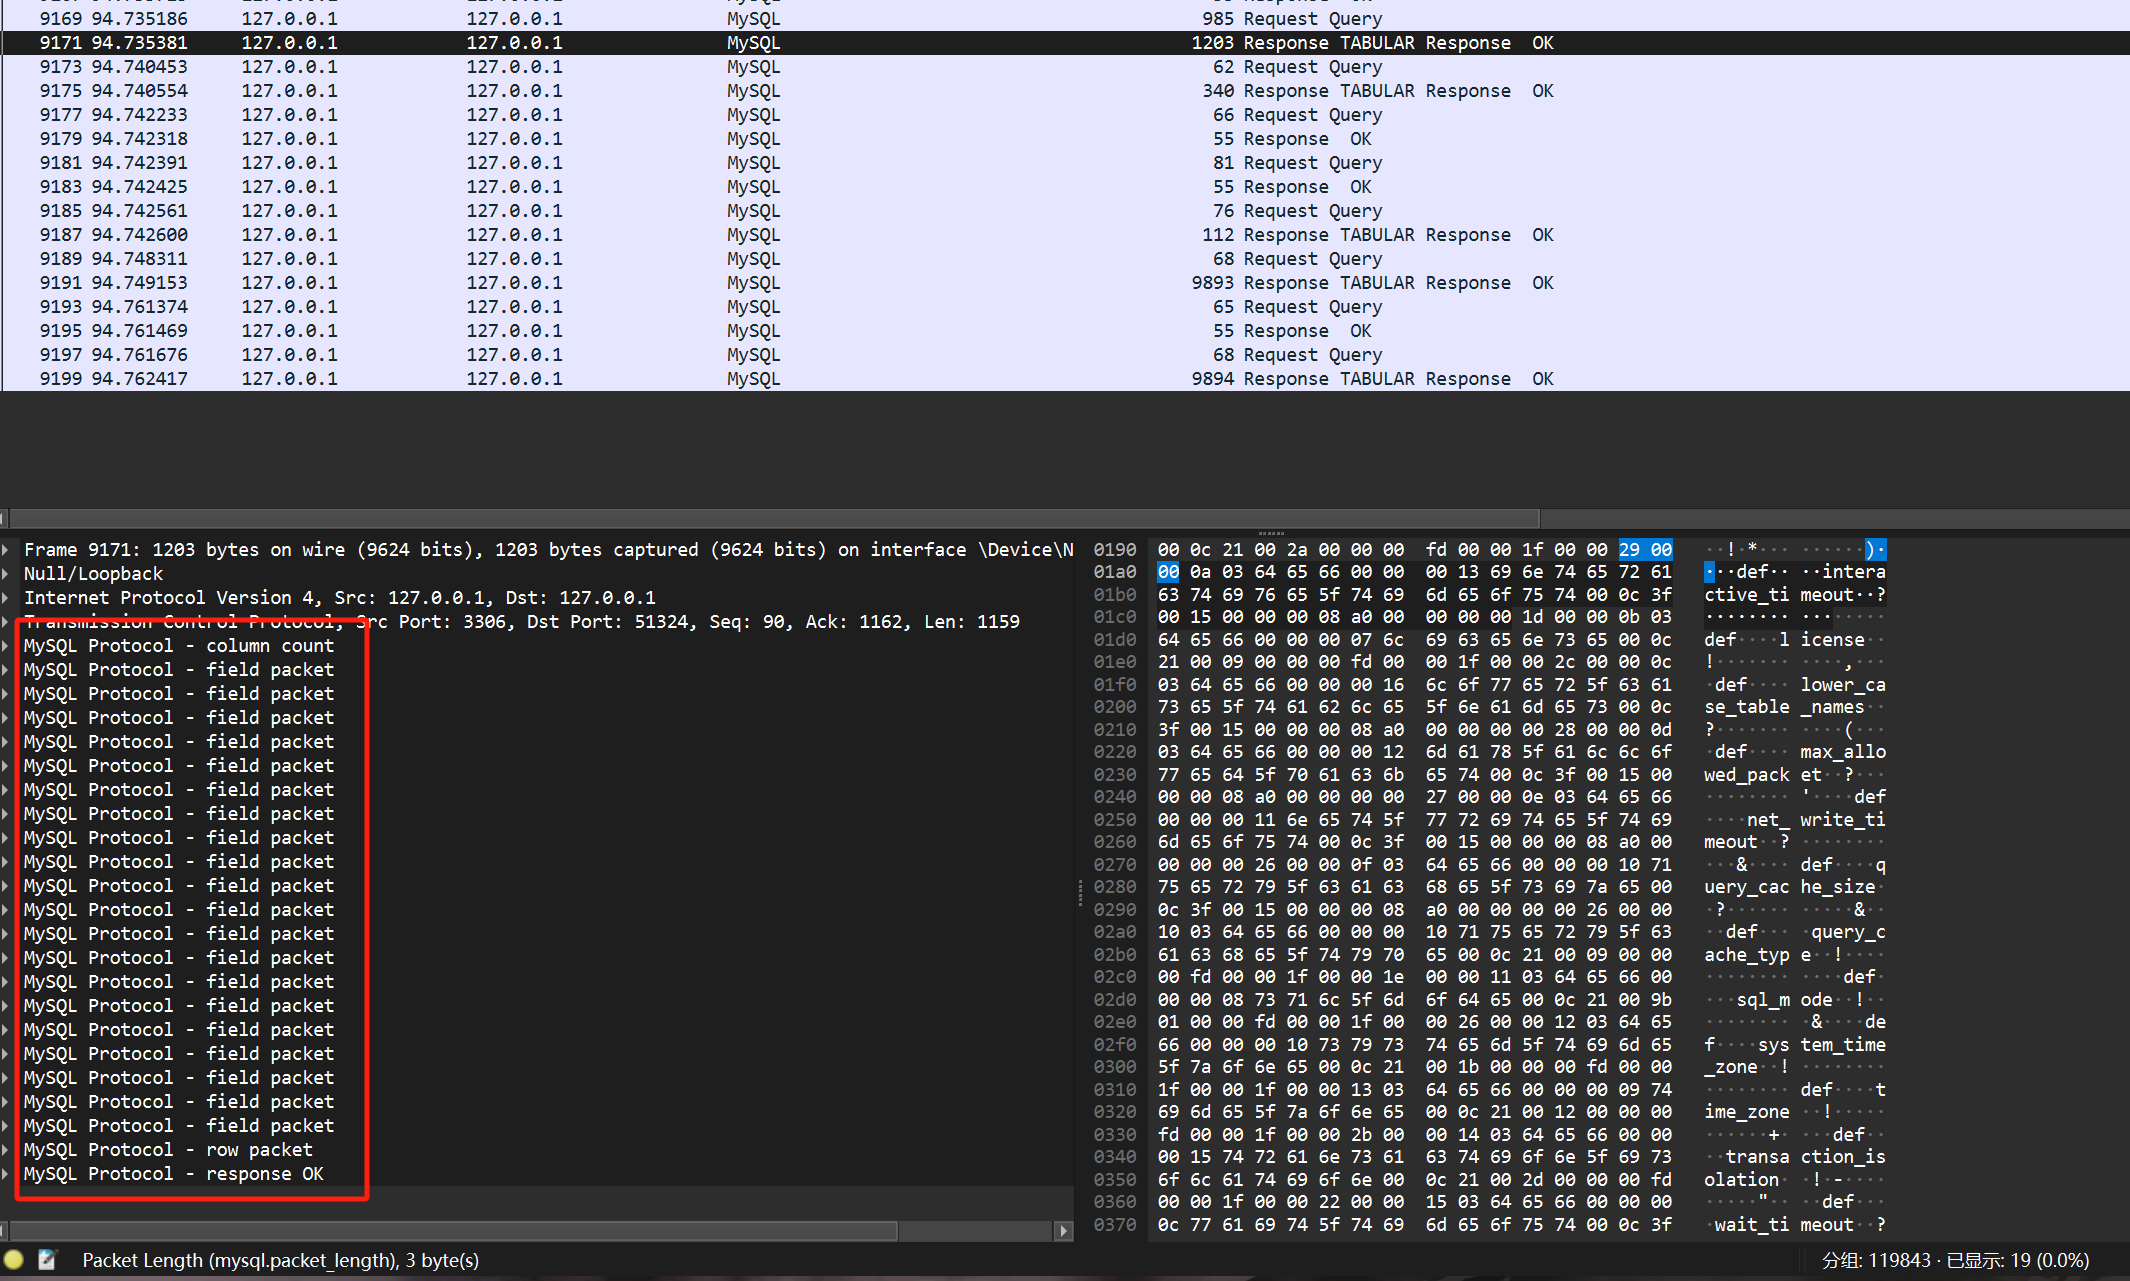Screen dimensions: 2130x1281
Task: Expand the Null/Loopback tree node
Action: point(7,574)
